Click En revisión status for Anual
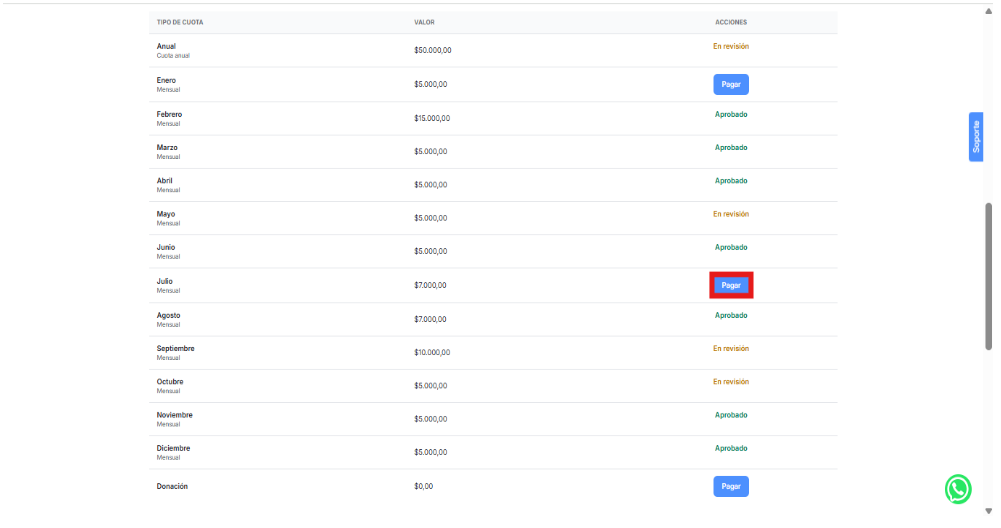 730,47
